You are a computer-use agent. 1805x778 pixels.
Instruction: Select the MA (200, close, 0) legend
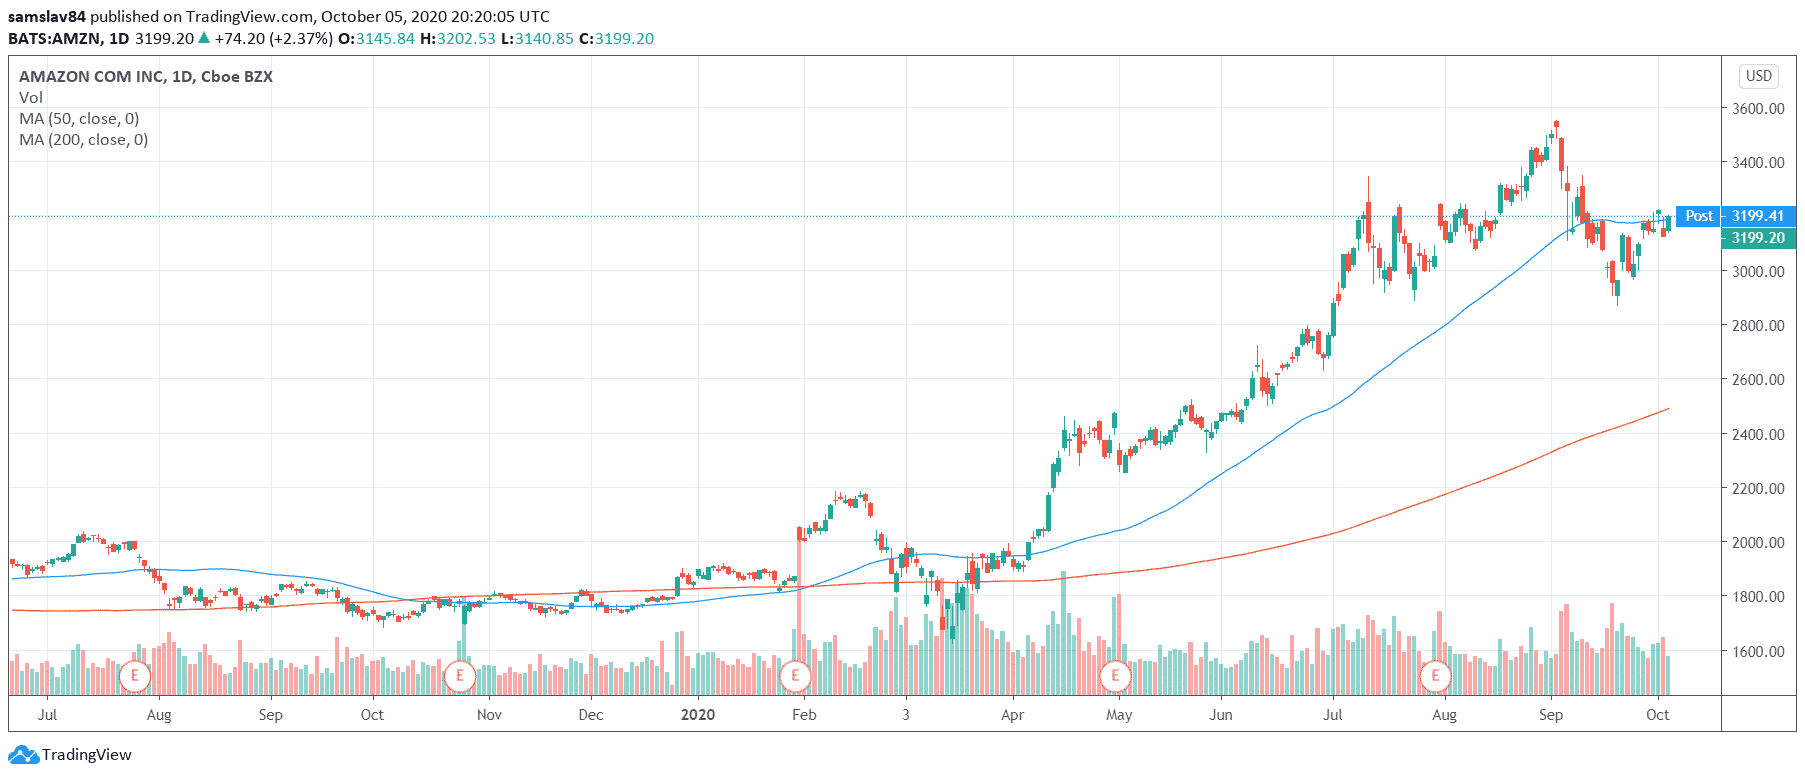(83, 140)
